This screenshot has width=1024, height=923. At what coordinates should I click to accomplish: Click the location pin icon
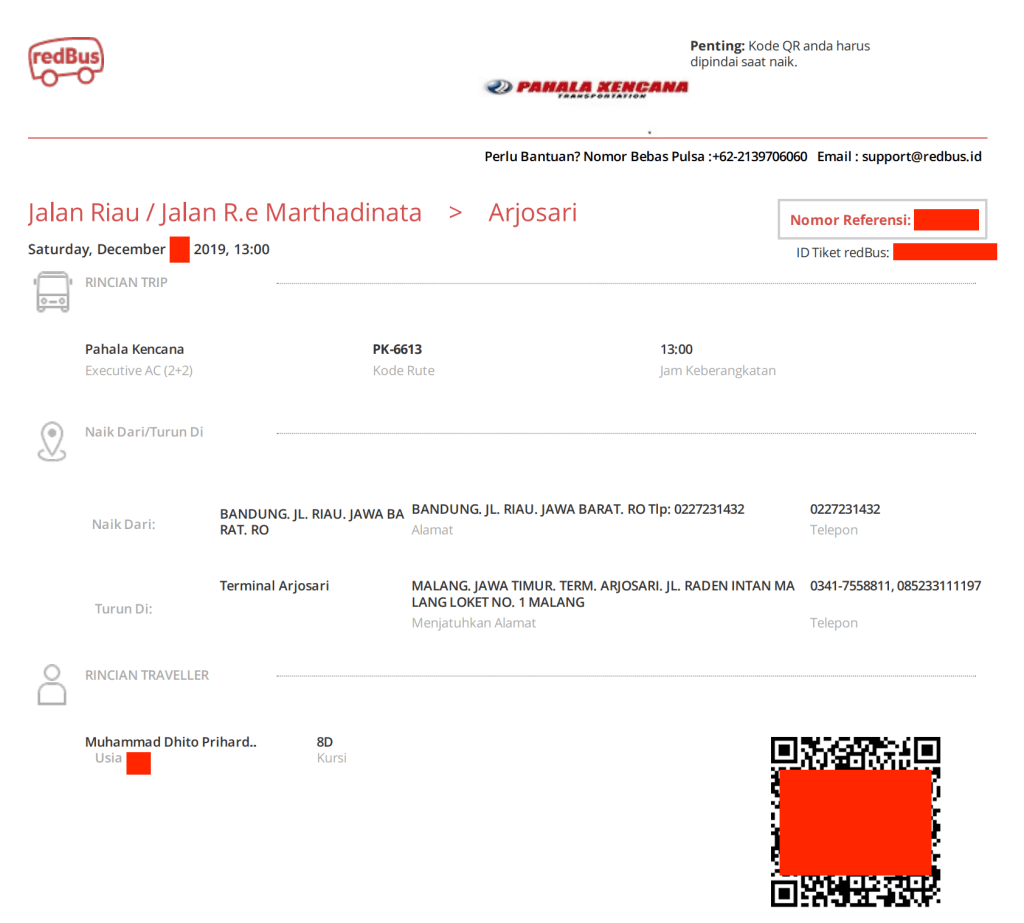pyautogui.click(x=52, y=441)
